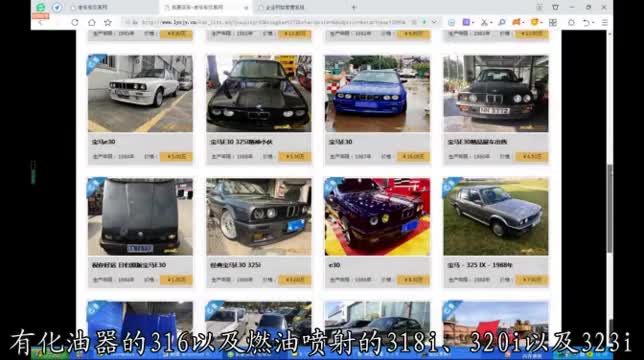Click the price tag on the 宝马E30精品 card
The height and width of the screenshot is (360, 644).
(531, 156)
